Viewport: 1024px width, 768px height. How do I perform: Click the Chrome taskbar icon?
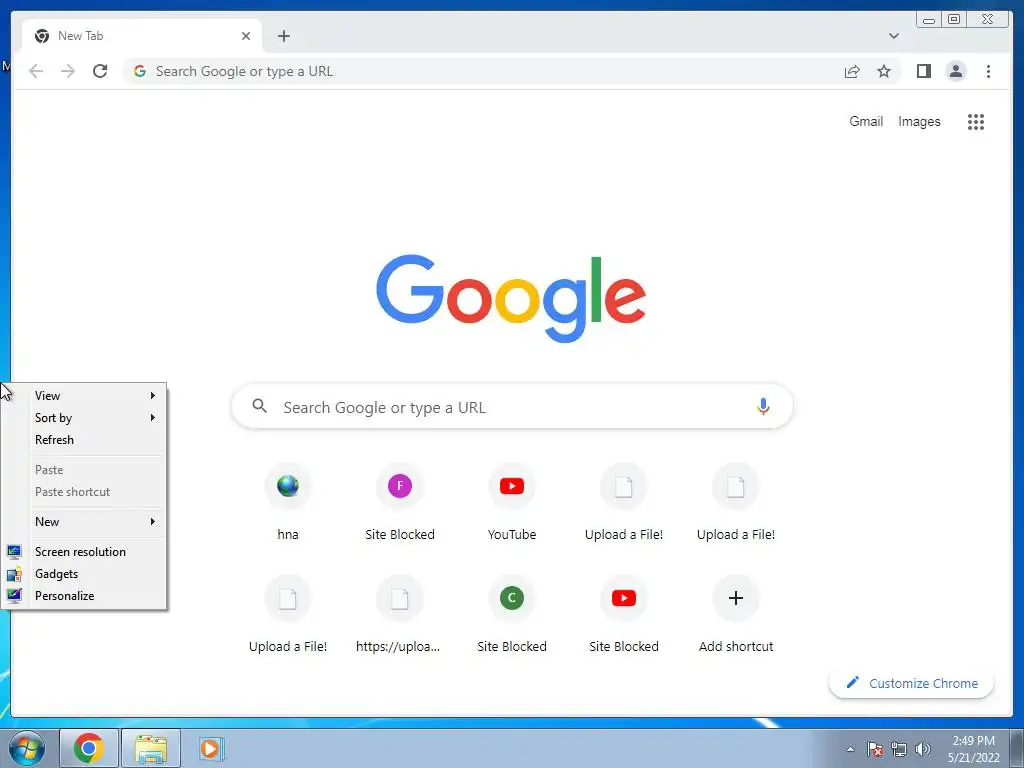point(89,748)
